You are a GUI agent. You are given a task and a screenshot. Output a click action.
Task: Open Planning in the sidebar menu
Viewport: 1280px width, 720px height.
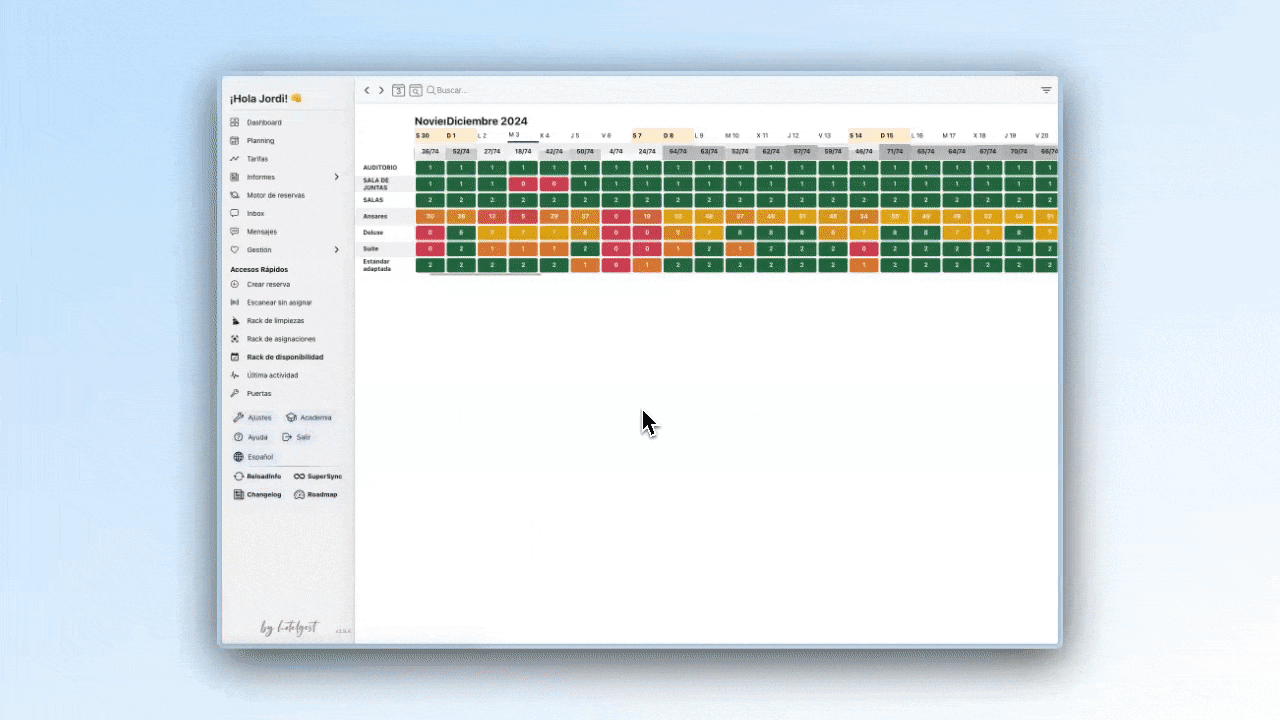pos(260,141)
